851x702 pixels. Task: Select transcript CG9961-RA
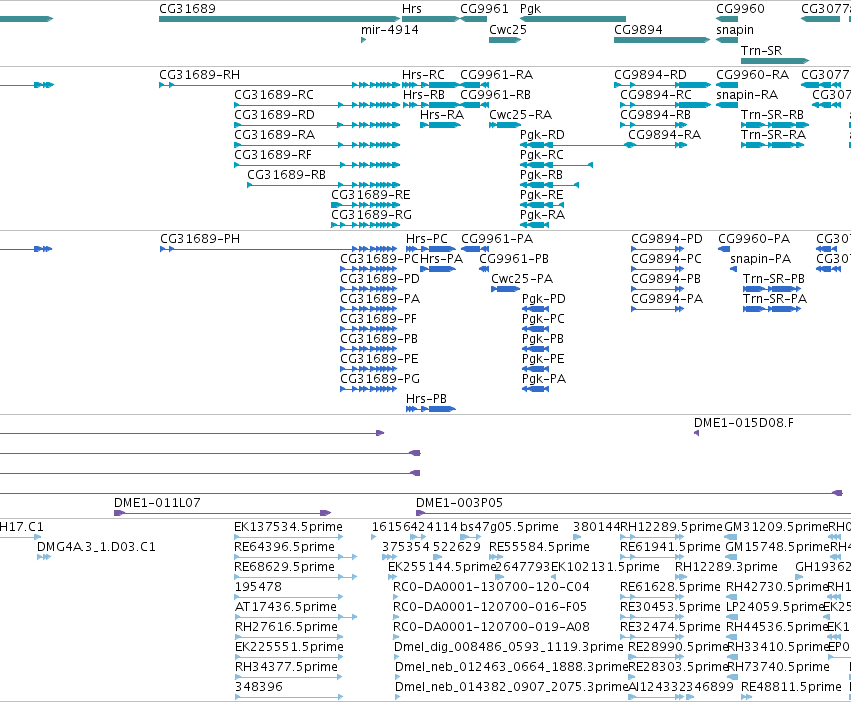[474, 85]
